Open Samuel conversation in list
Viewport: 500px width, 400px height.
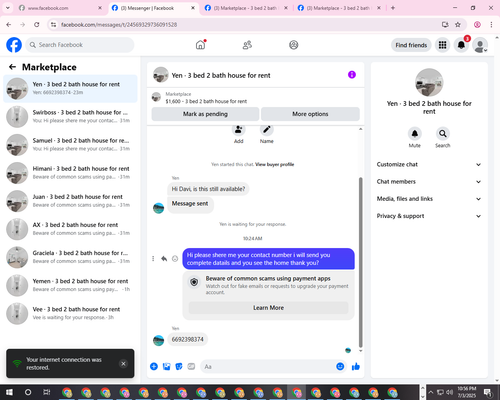point(70,145)
